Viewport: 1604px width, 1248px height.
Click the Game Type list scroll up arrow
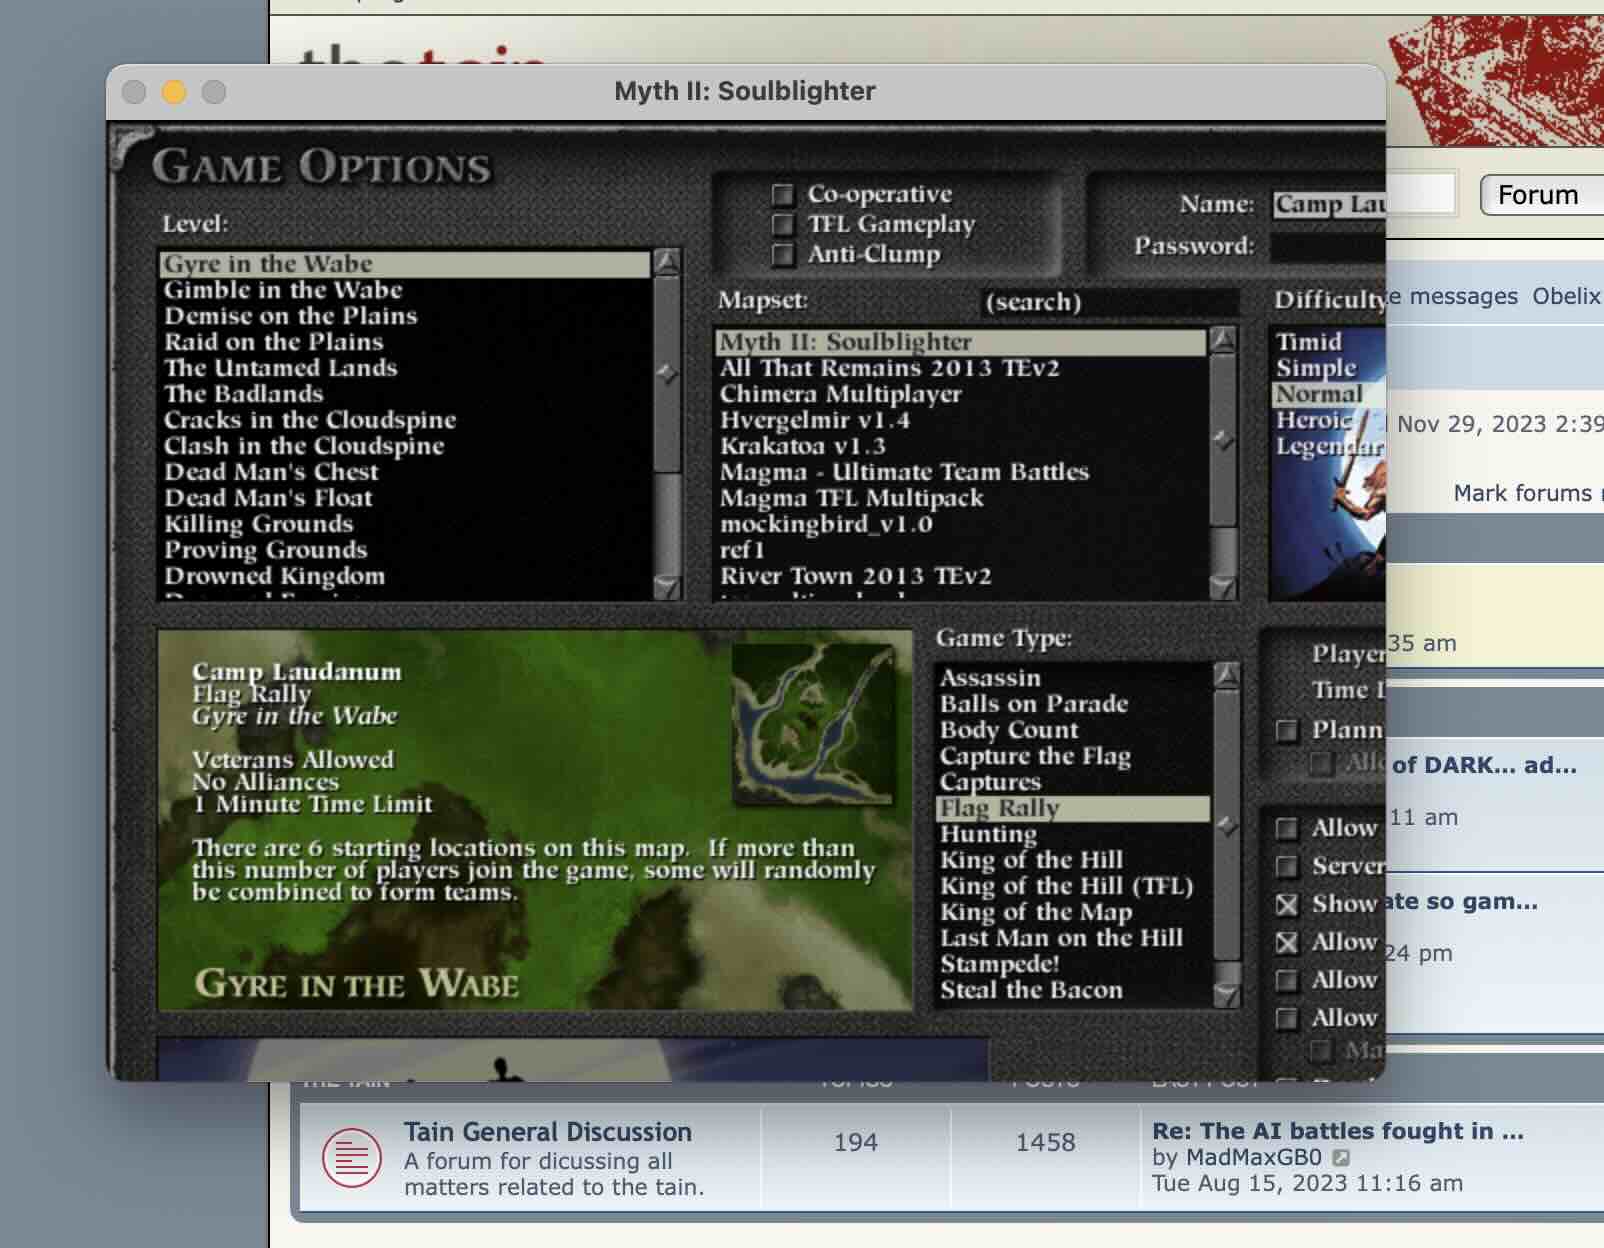[1227, 675]
